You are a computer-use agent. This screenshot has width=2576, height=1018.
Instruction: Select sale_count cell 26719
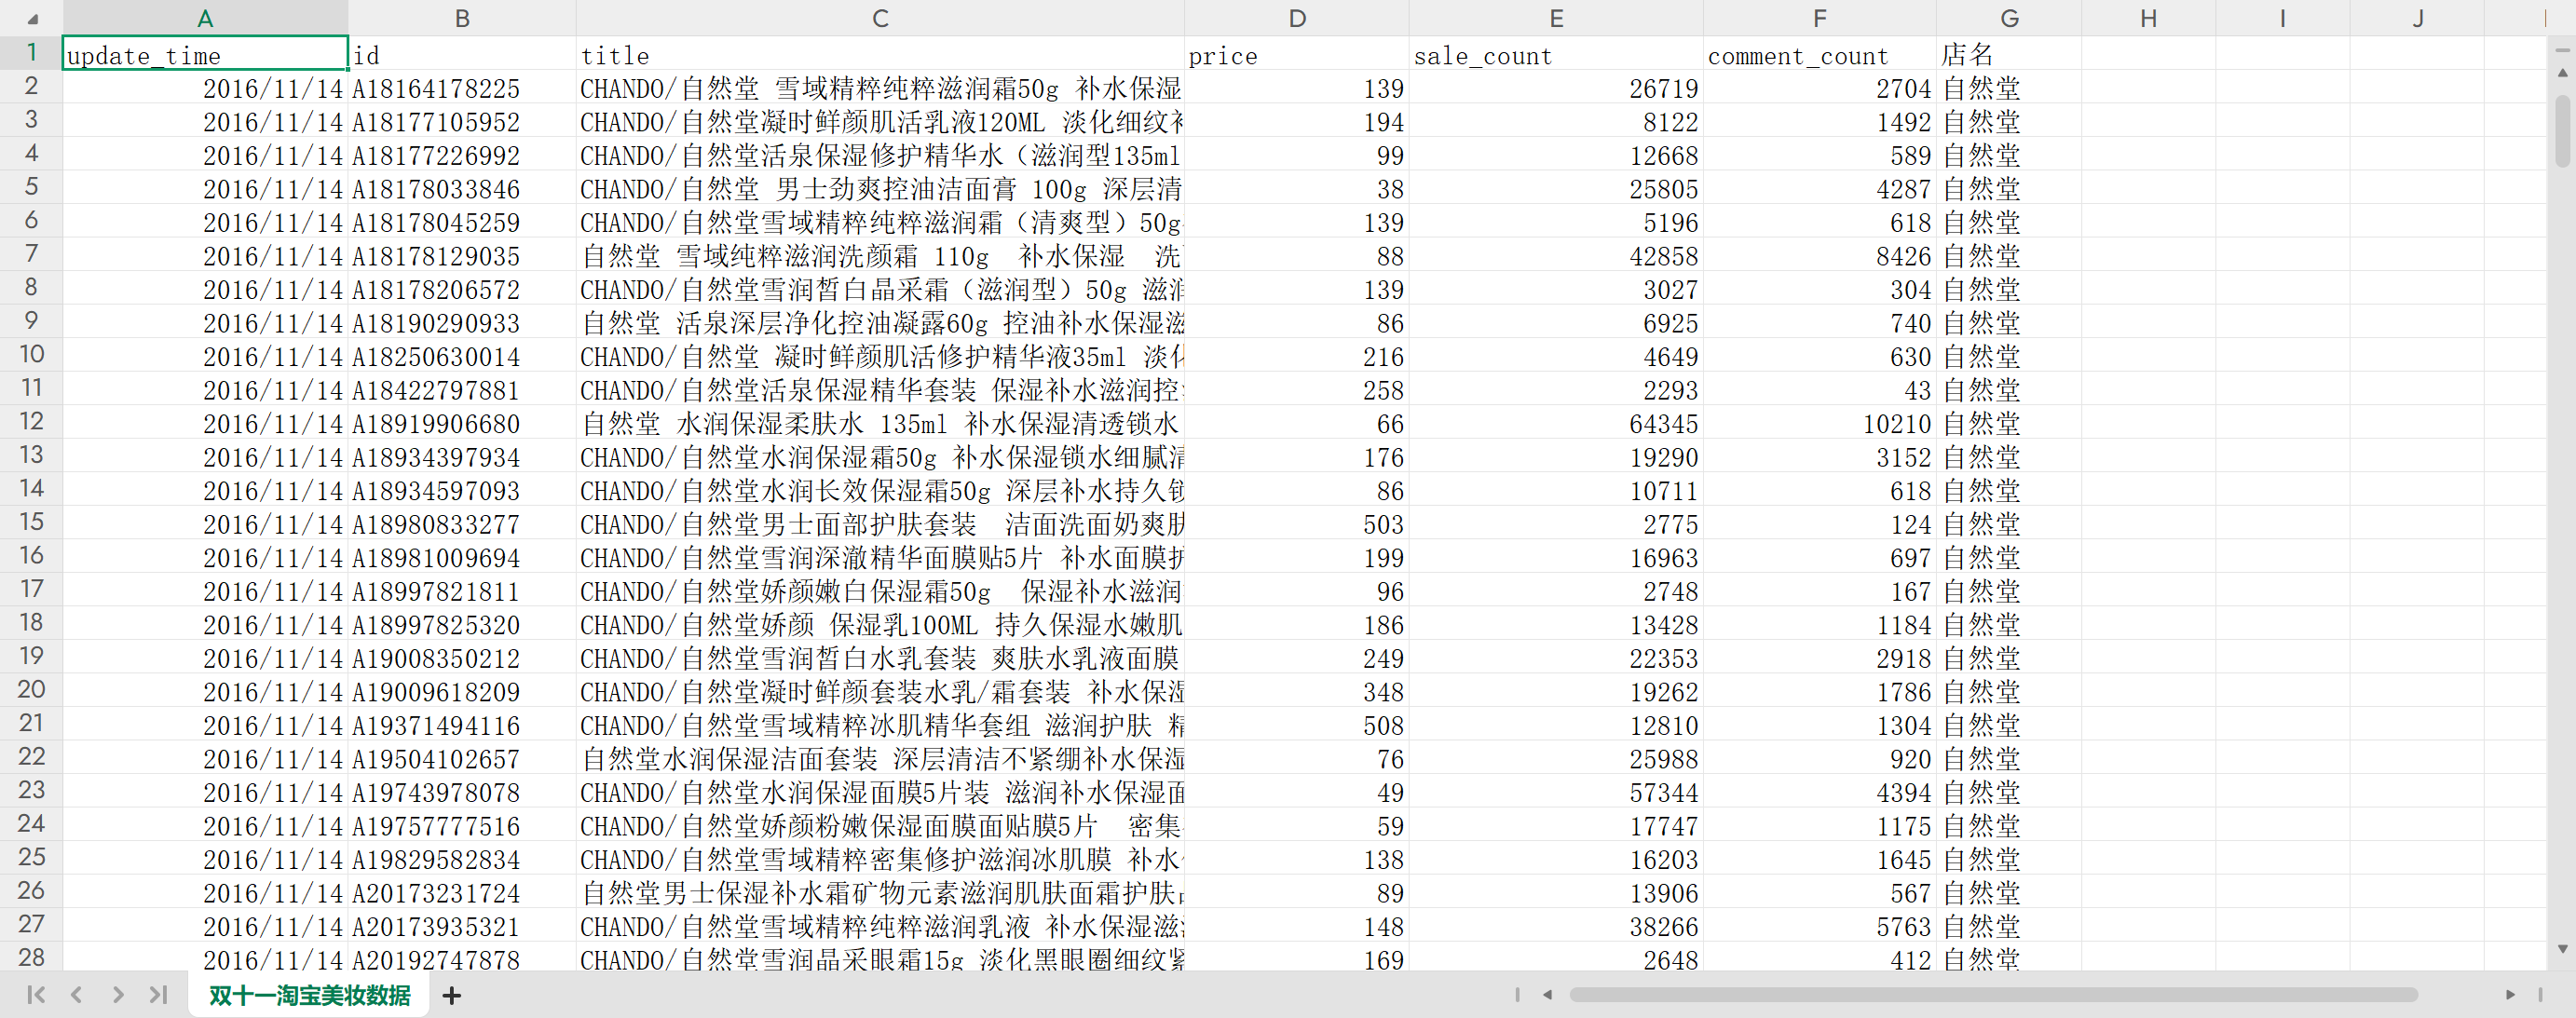1556,88
